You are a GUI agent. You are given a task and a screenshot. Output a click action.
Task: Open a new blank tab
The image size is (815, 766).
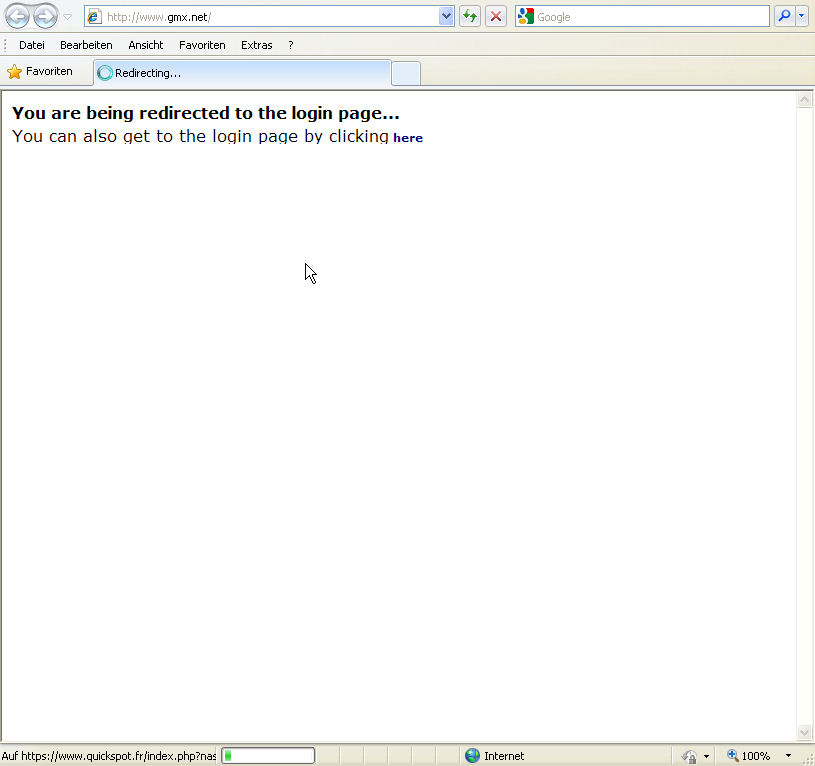406,73
